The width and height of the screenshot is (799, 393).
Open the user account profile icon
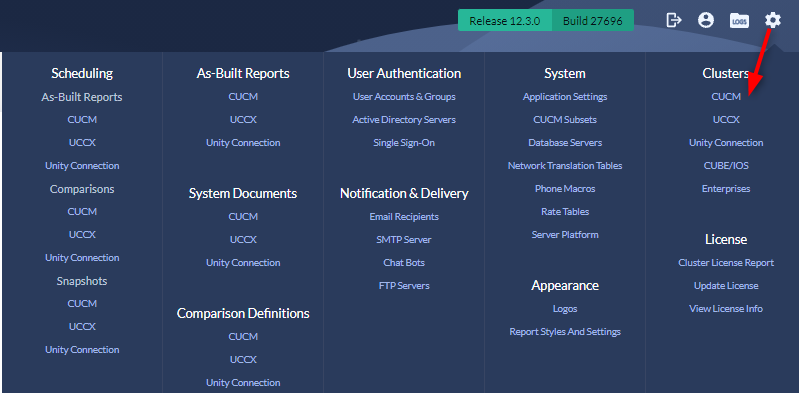706,20
